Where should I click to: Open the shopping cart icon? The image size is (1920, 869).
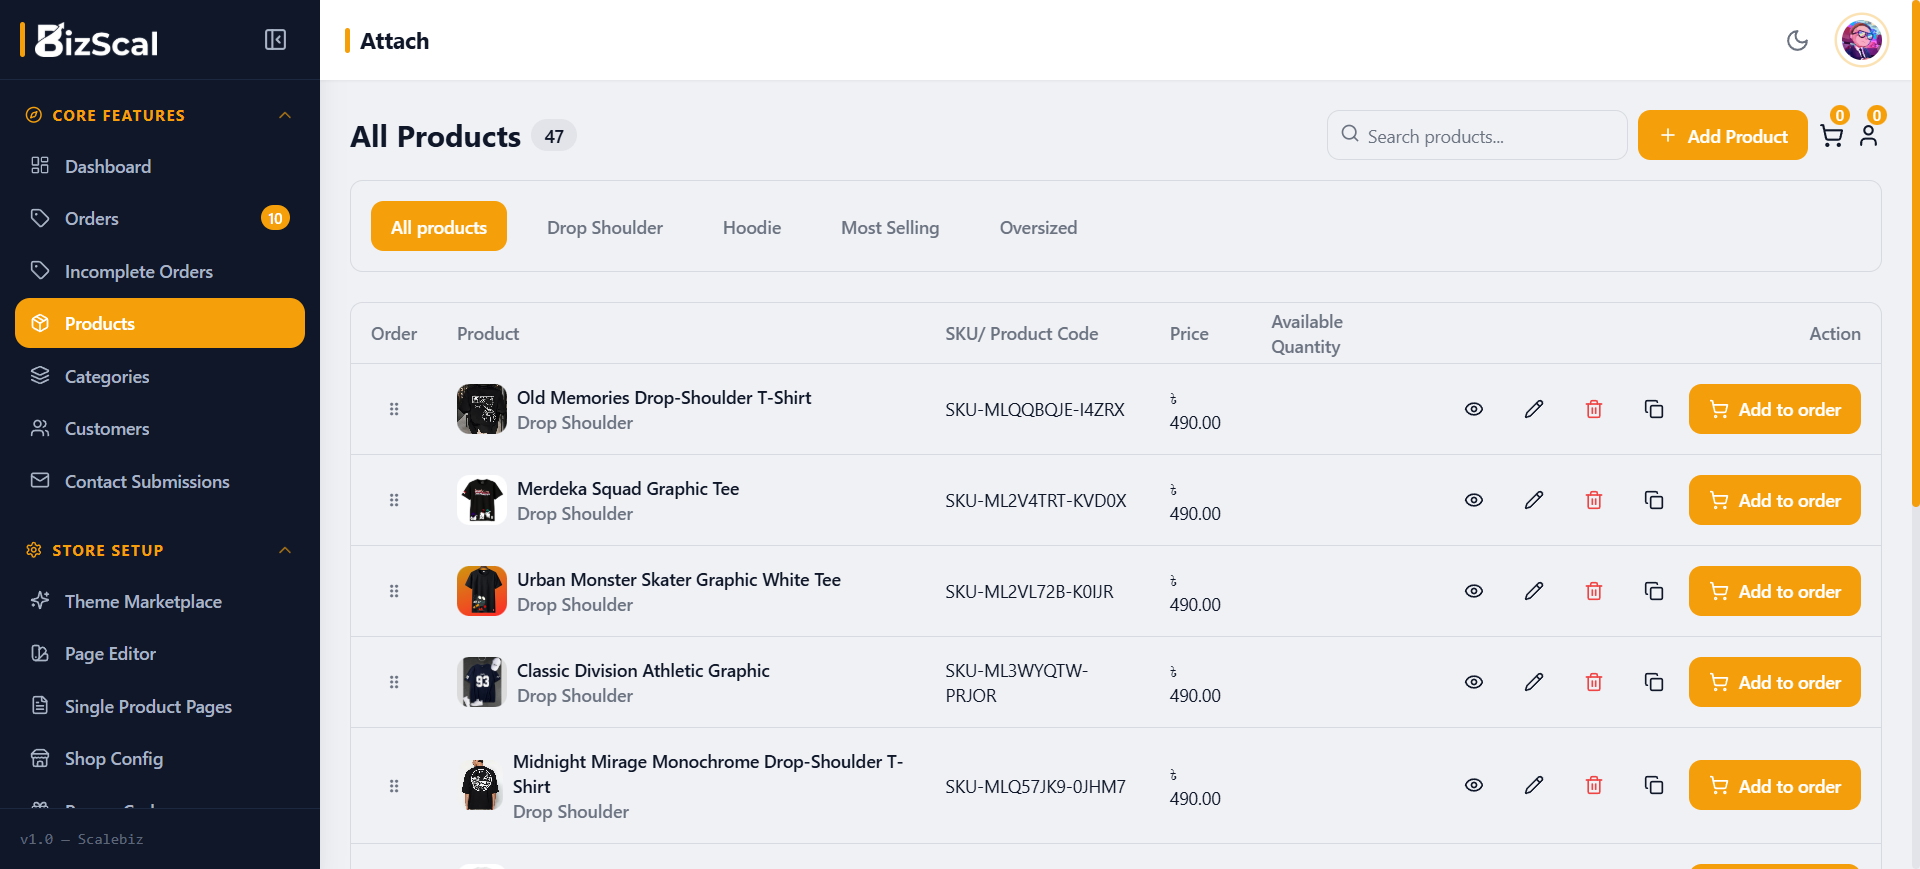1831,137
